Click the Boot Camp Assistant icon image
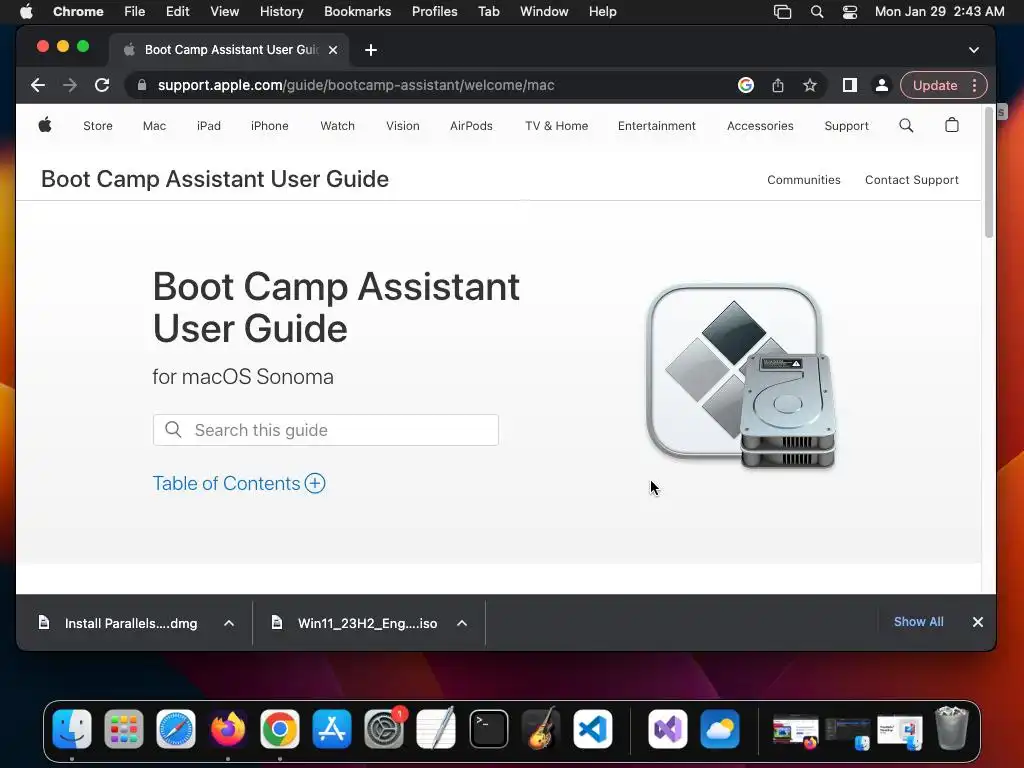1024x768 pixels. tap(741, 376)
